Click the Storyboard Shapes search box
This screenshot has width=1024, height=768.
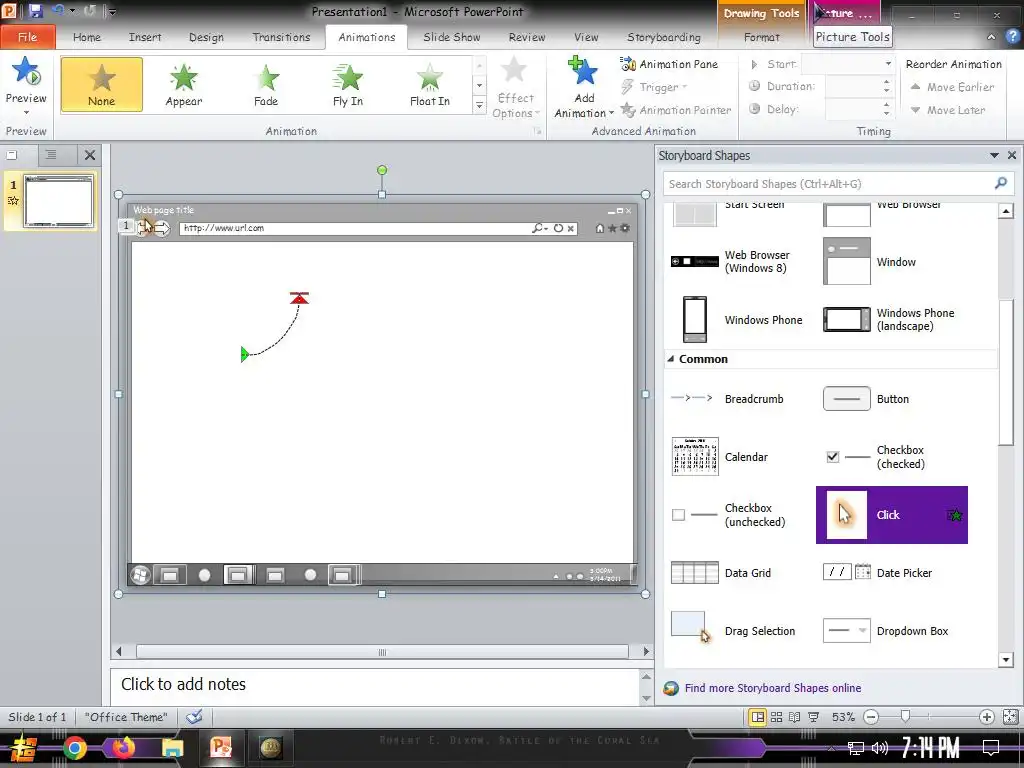826,184
